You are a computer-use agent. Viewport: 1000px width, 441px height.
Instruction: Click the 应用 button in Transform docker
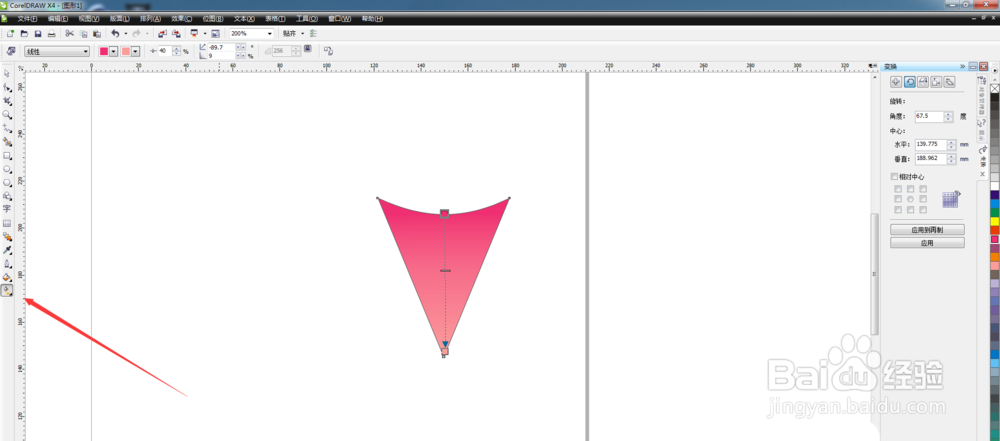(x=927, y=243)
